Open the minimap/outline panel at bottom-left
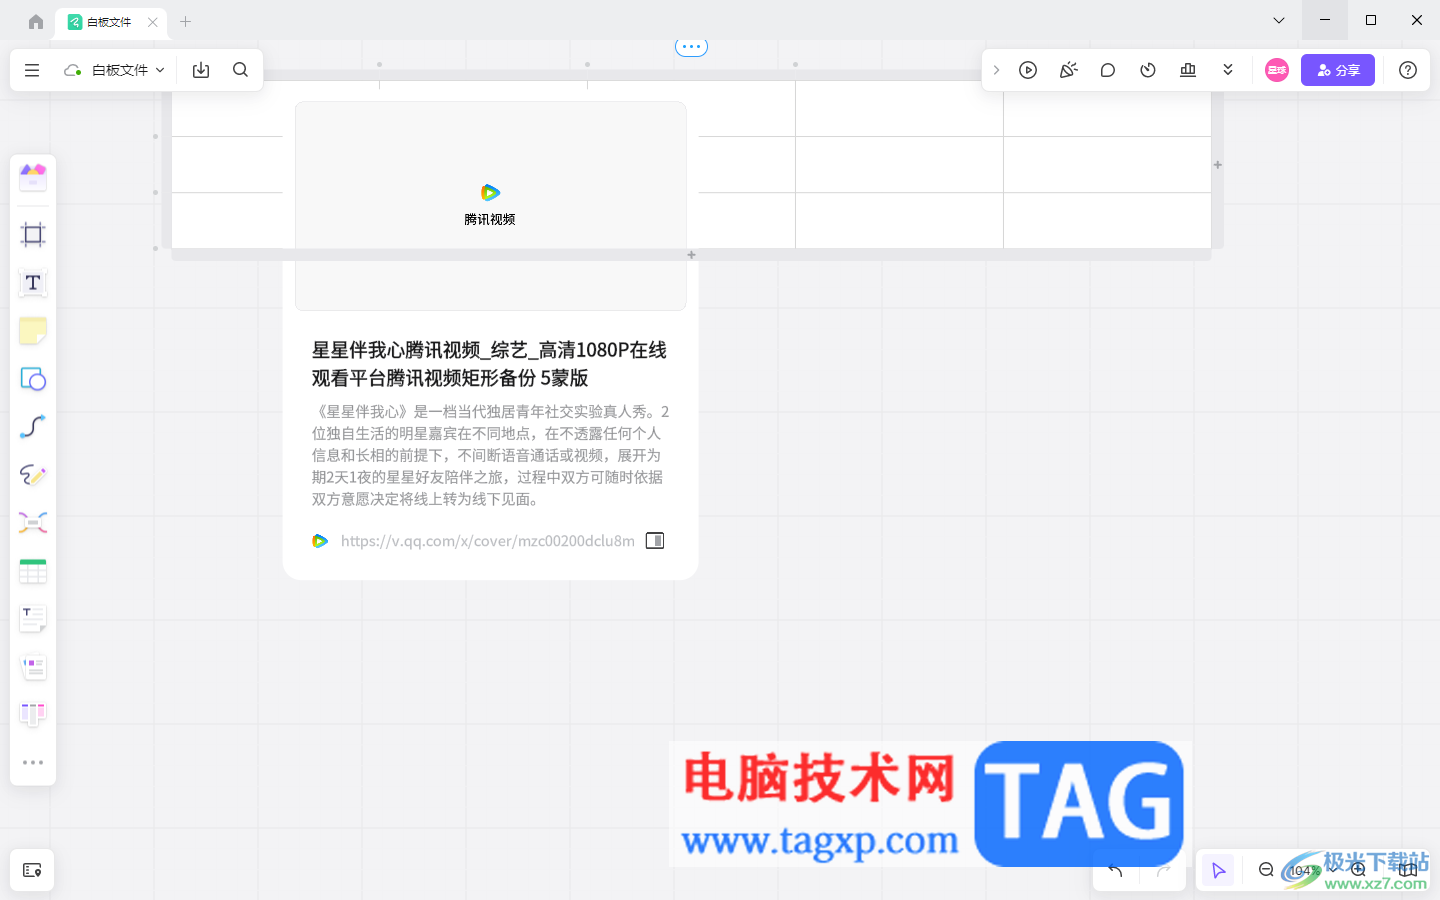 coord(32,870)
